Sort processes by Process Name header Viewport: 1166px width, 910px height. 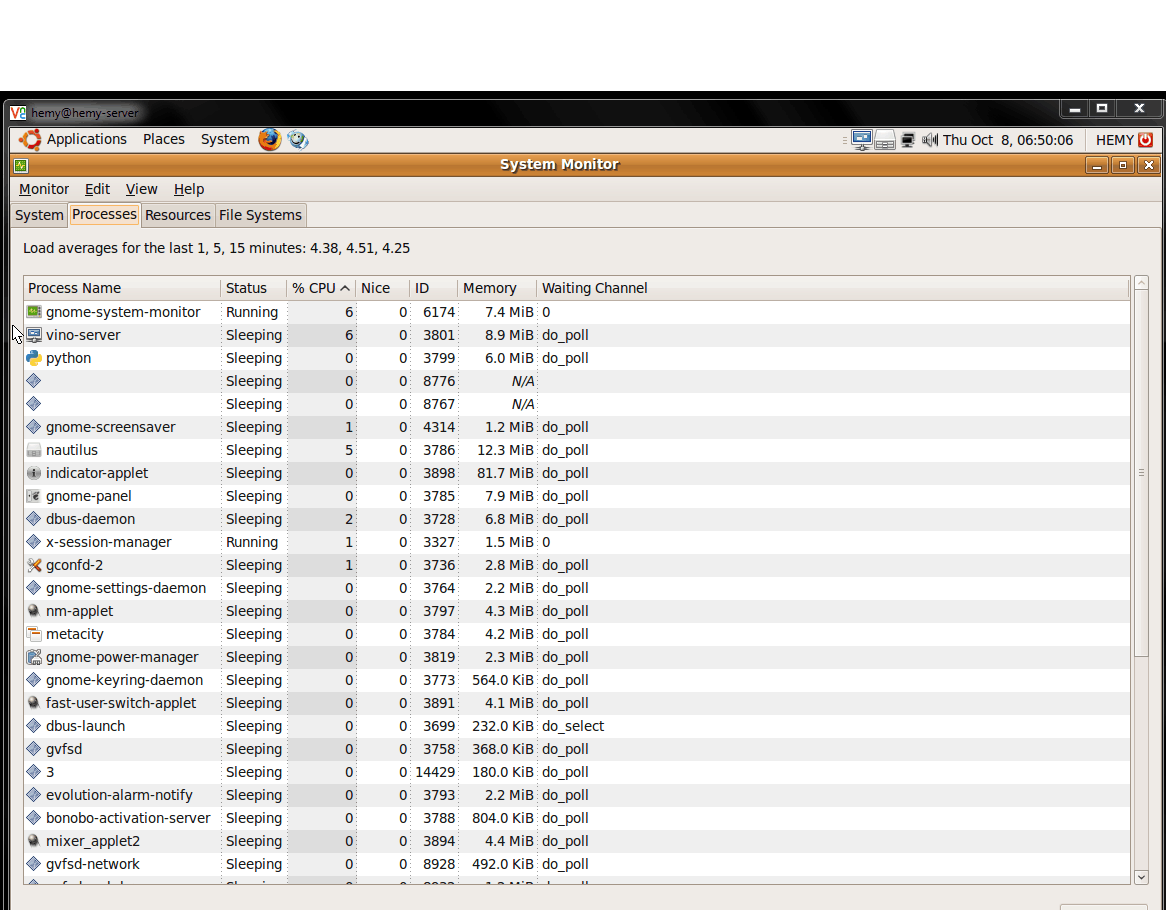tap(122, 288)
